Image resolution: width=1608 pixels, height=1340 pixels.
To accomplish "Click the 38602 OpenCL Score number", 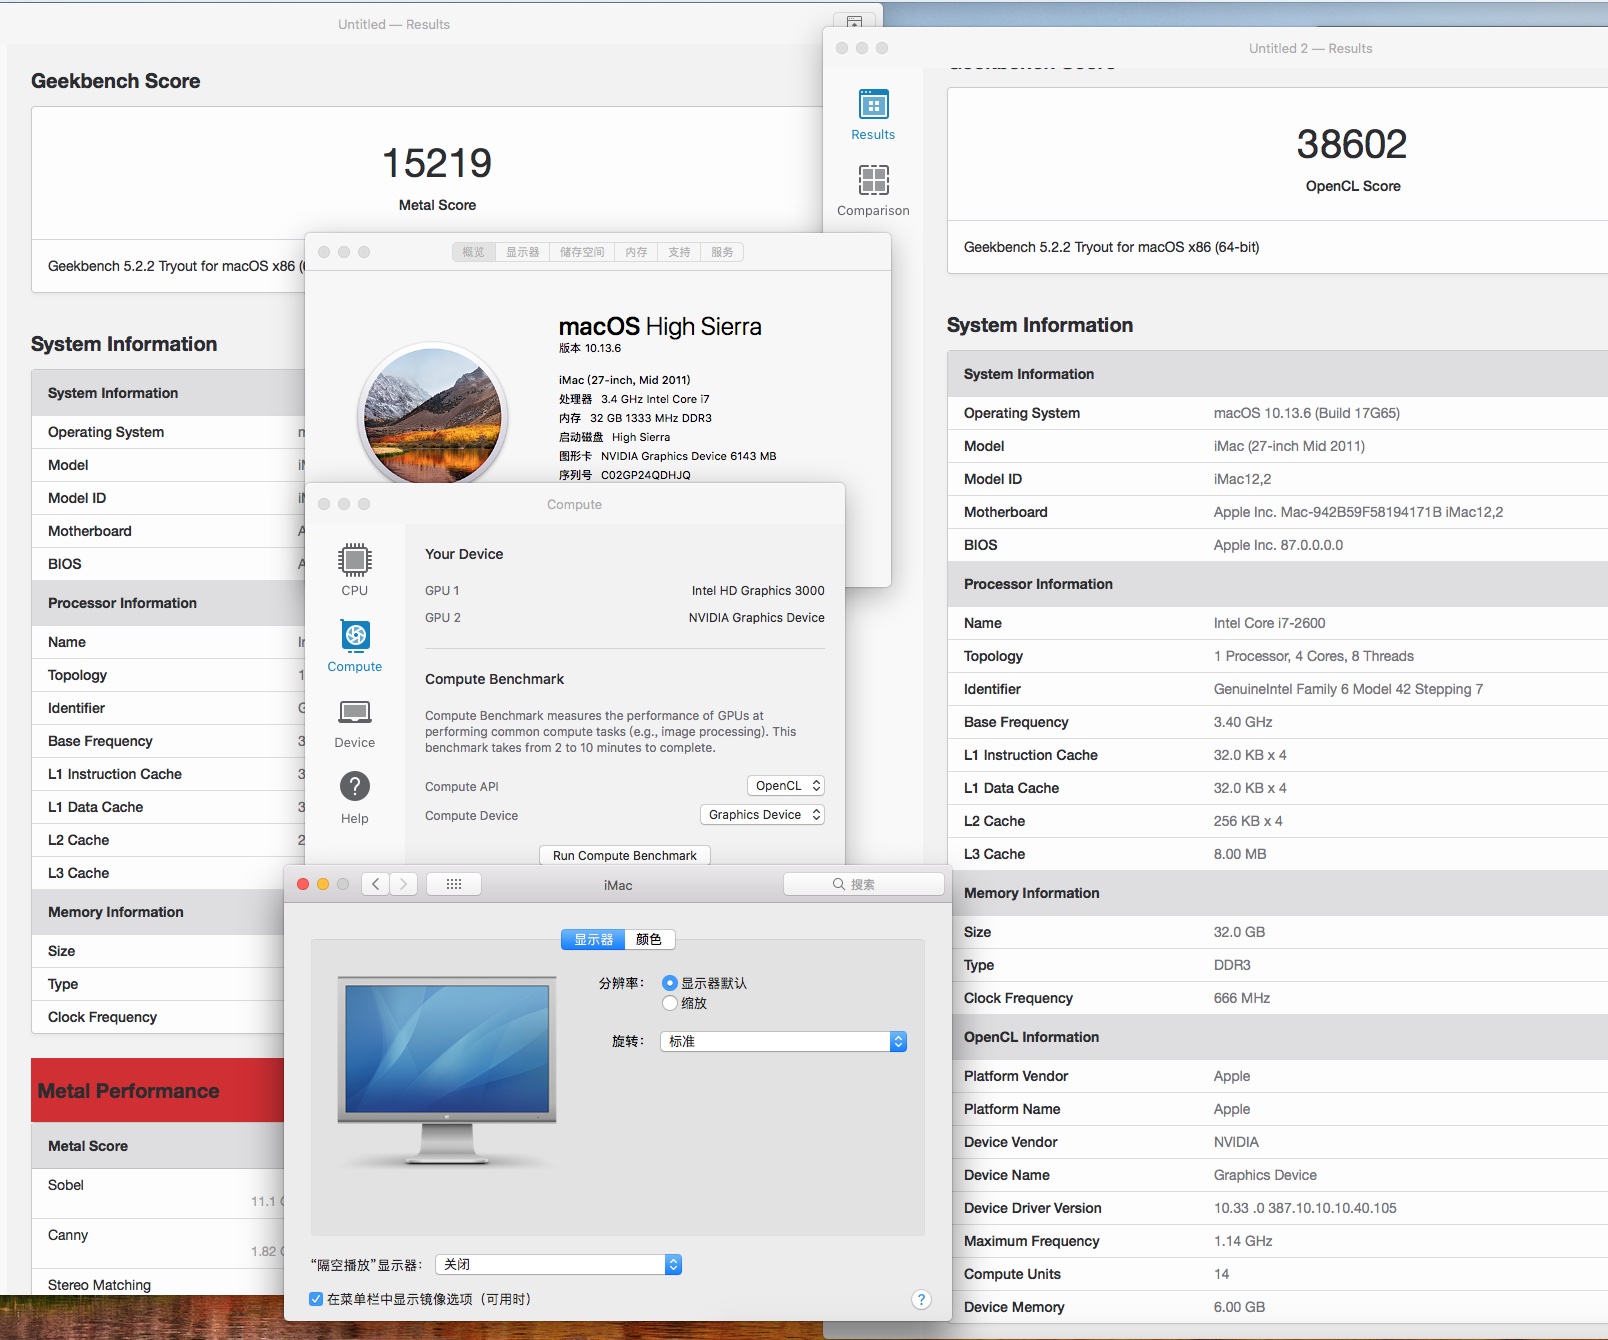I will (x=1352, y=144).
